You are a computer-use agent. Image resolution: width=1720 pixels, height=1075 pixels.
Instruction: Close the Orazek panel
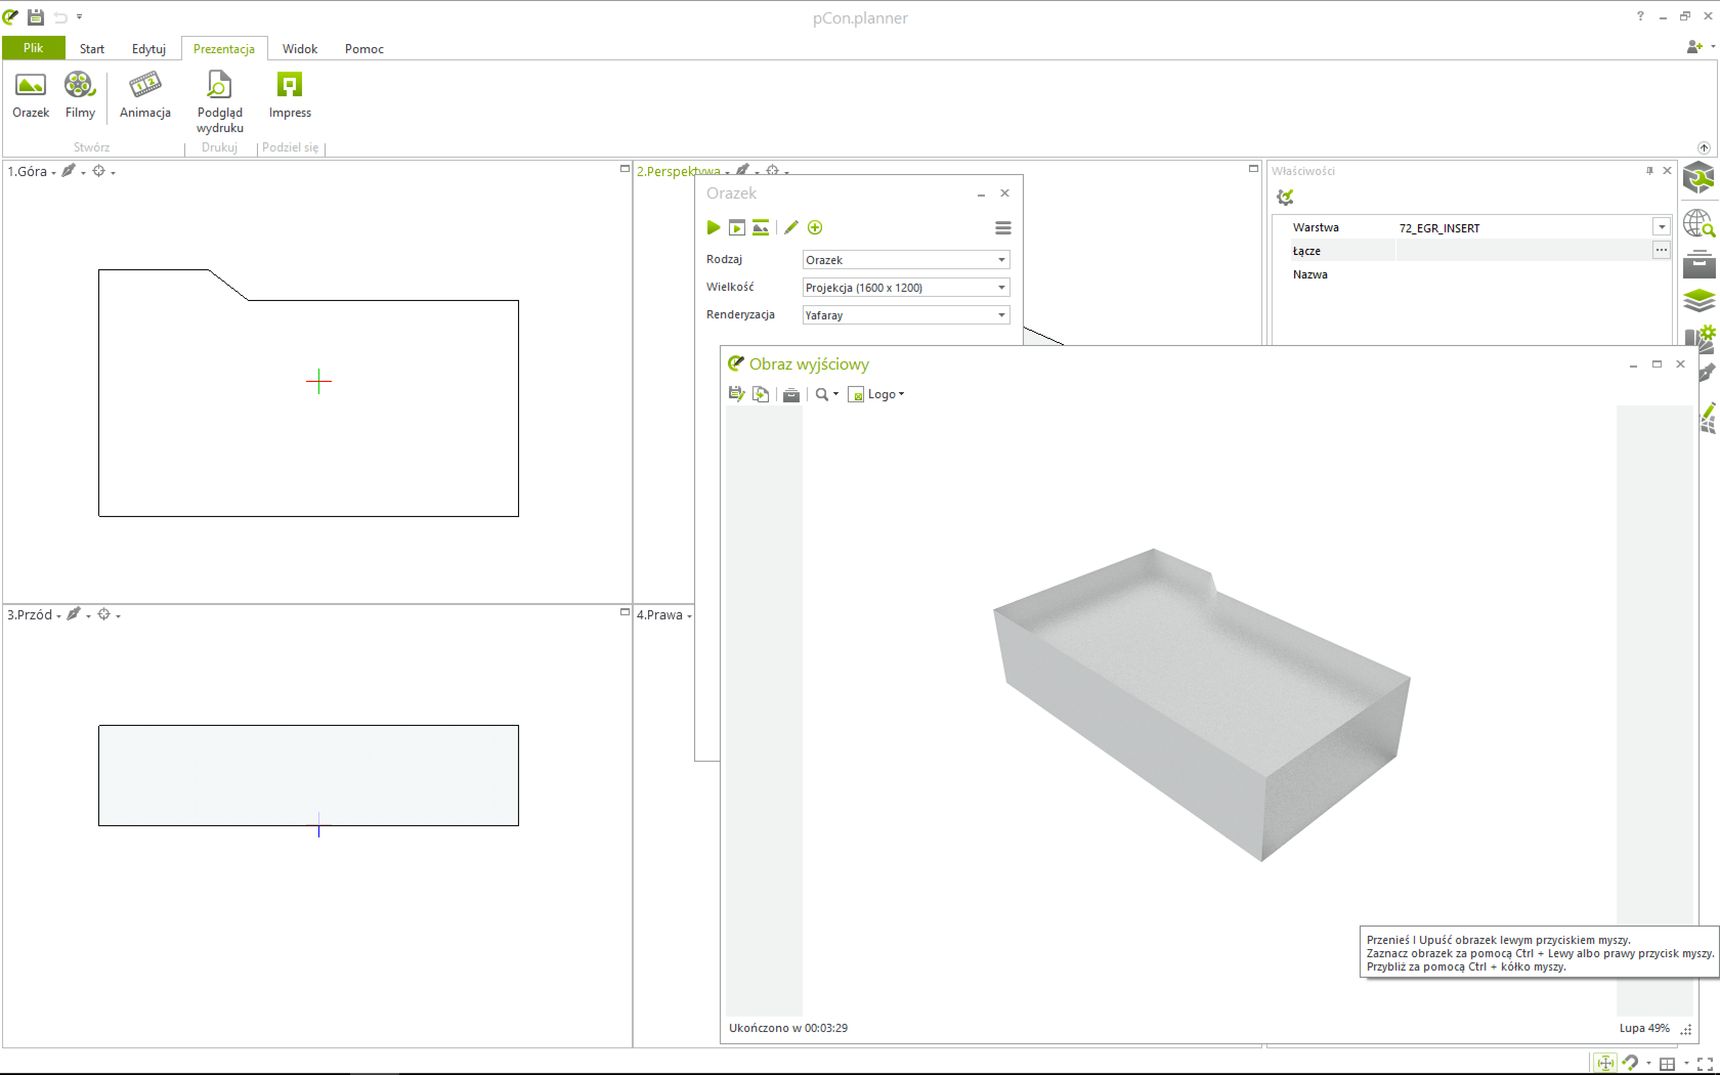click(1005, 194)
